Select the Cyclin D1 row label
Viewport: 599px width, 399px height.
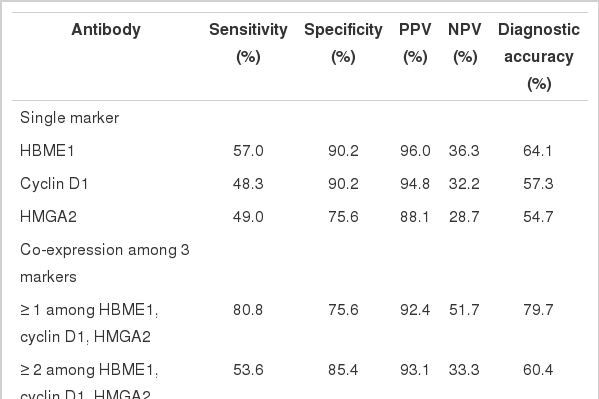[x=54, y=184]
